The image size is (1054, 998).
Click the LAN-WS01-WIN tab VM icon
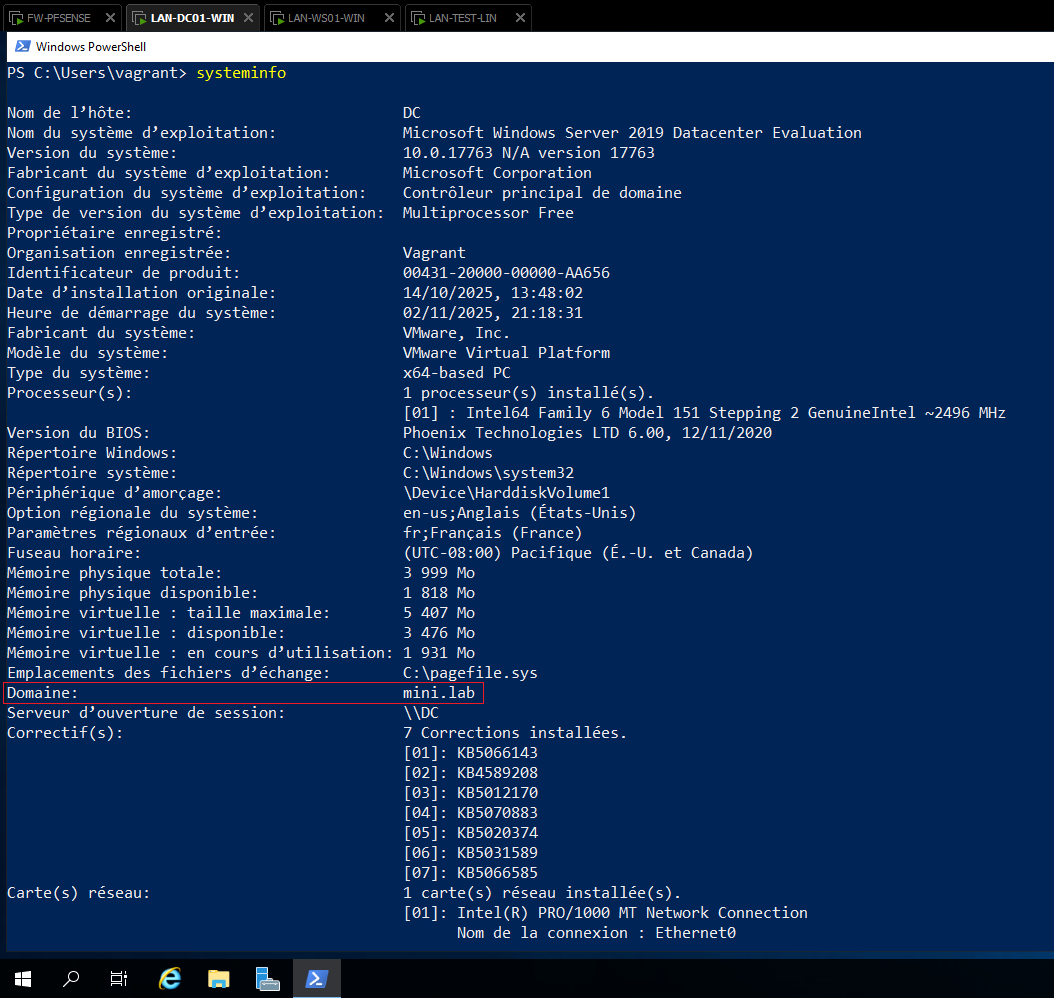277,18
